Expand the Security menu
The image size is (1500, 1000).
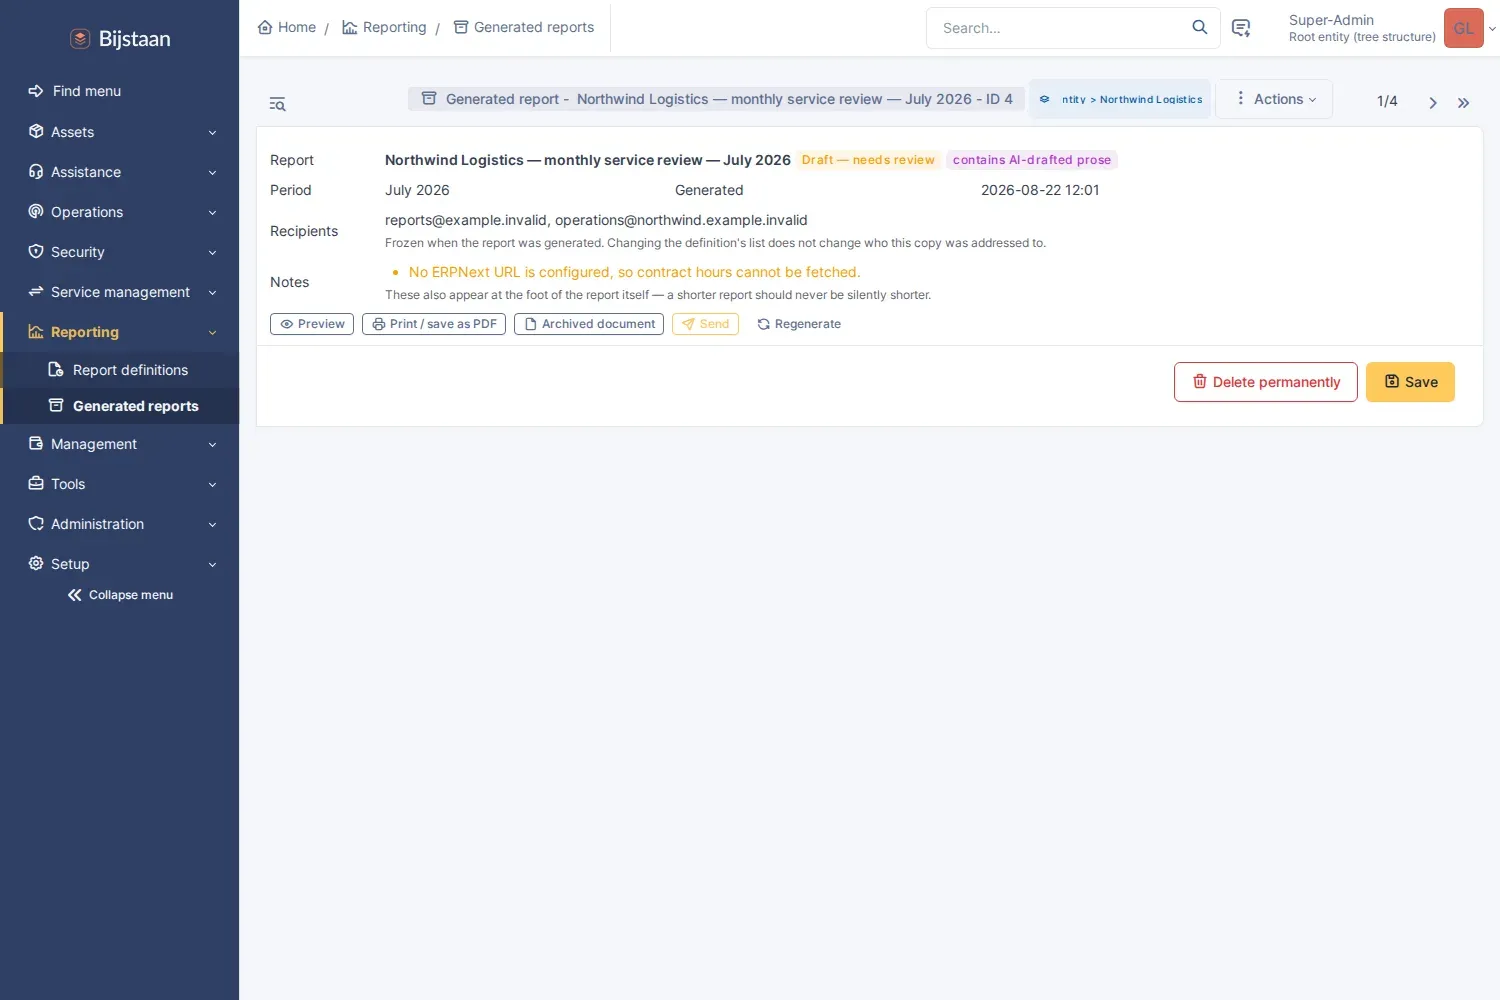(120, 252)
